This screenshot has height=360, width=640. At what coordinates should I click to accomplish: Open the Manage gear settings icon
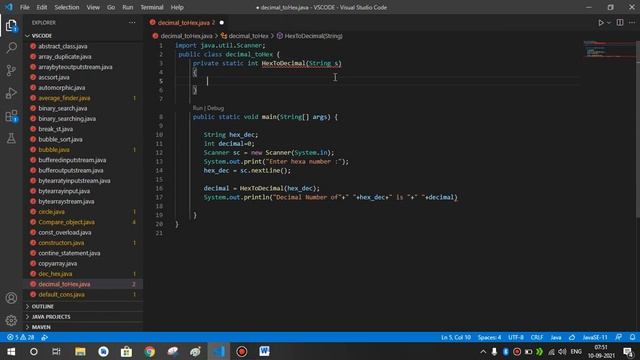click(x=11, y=320)
